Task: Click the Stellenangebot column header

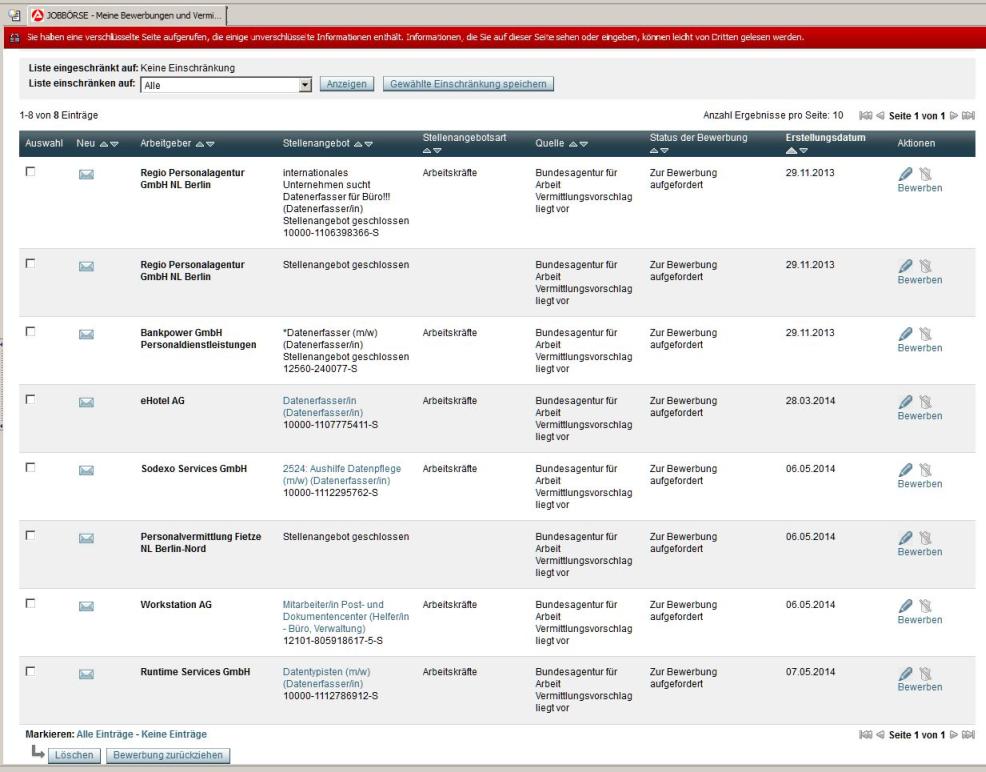Action: (x=317, y=144)
